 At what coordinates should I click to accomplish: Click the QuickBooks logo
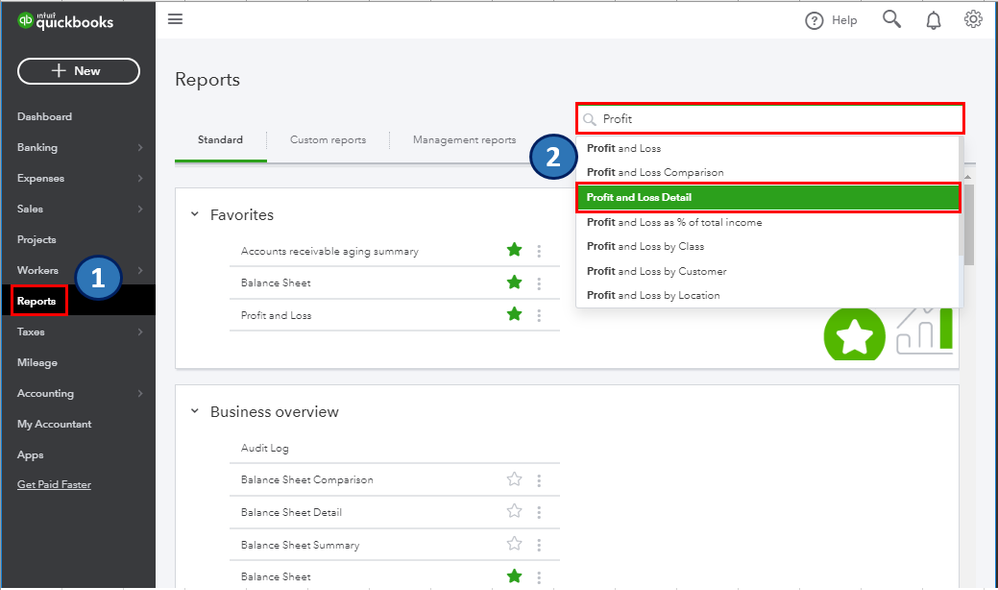(66, 21)
